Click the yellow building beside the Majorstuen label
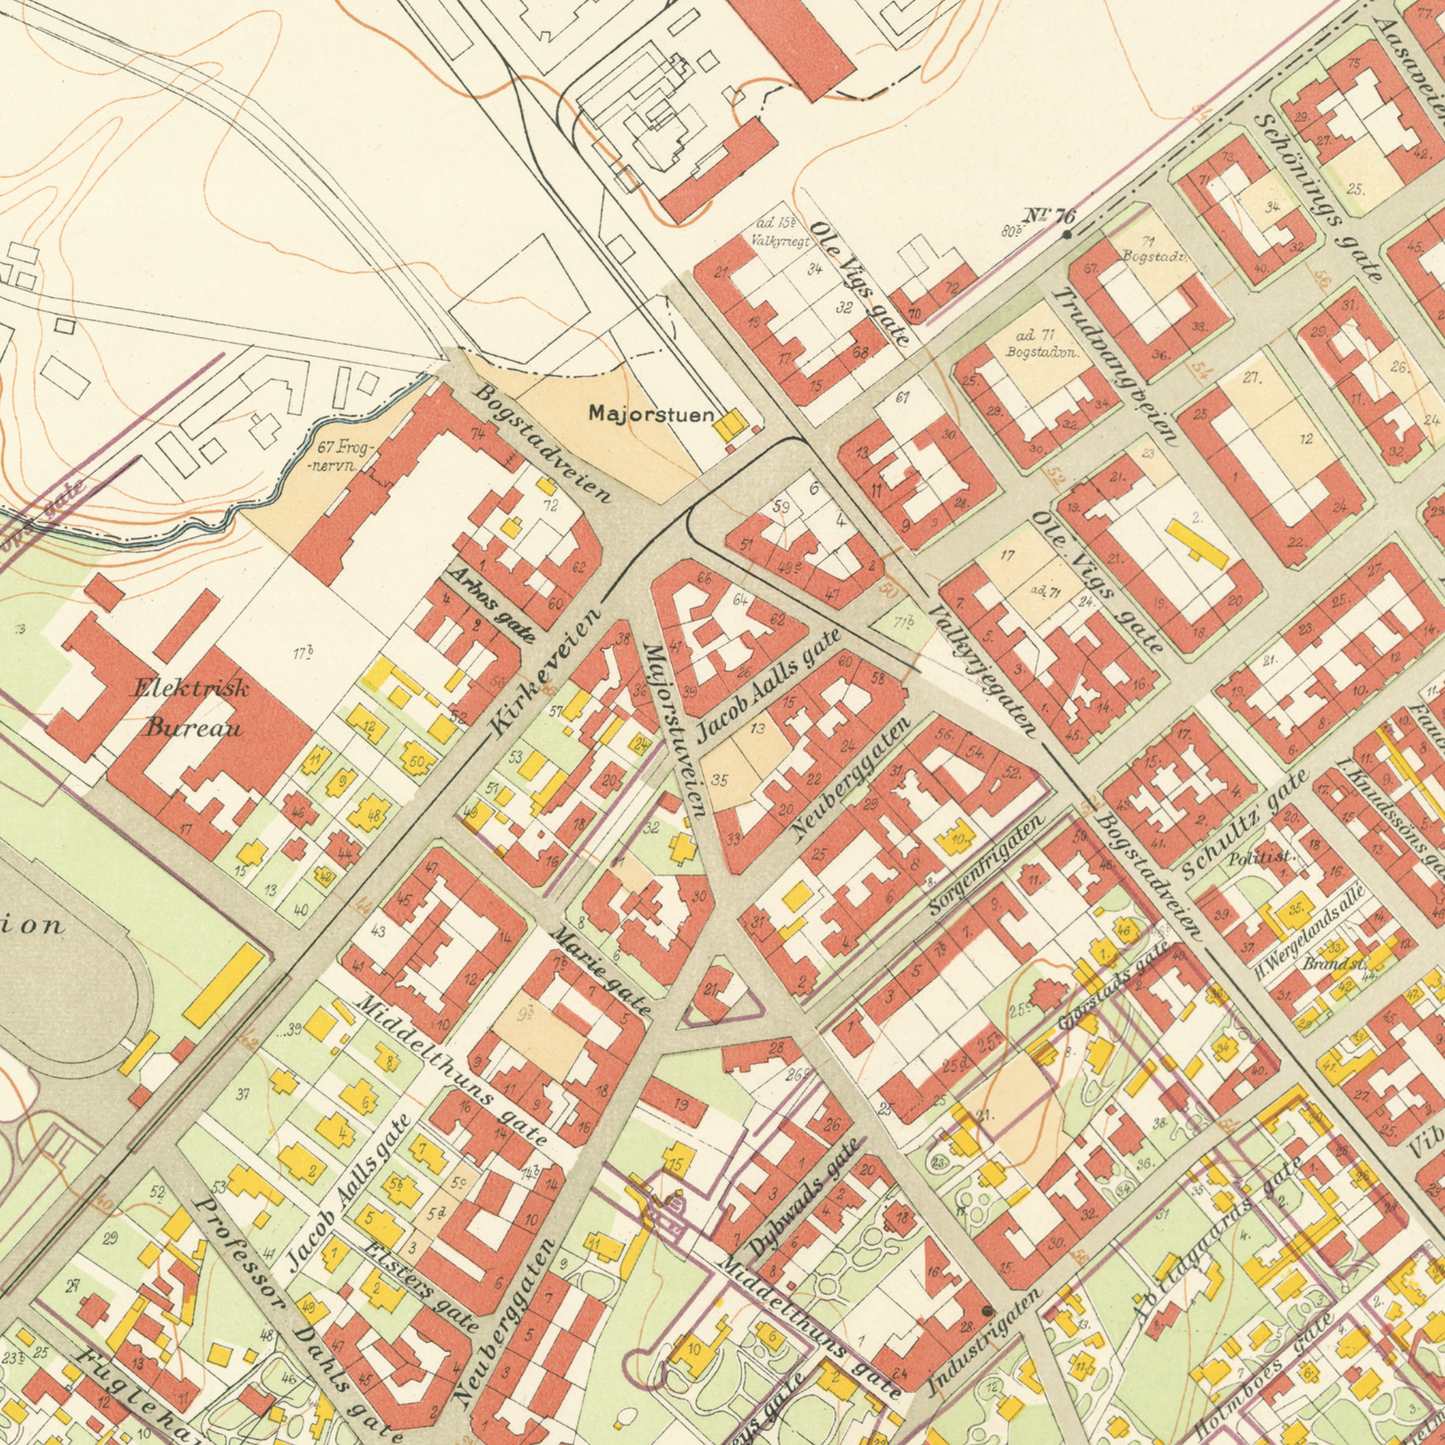 point(729,426)
